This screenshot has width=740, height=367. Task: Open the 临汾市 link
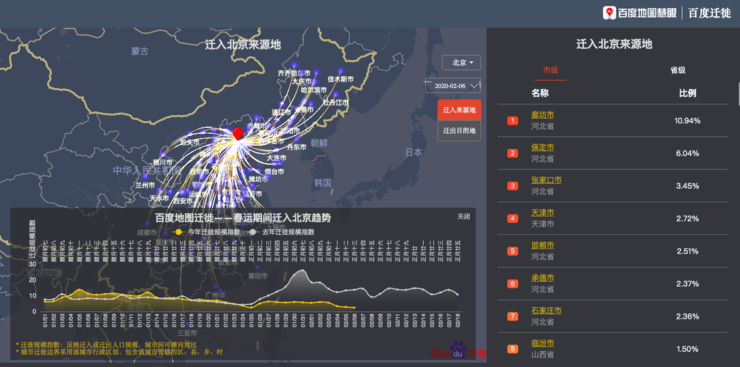tap(542, 343)
